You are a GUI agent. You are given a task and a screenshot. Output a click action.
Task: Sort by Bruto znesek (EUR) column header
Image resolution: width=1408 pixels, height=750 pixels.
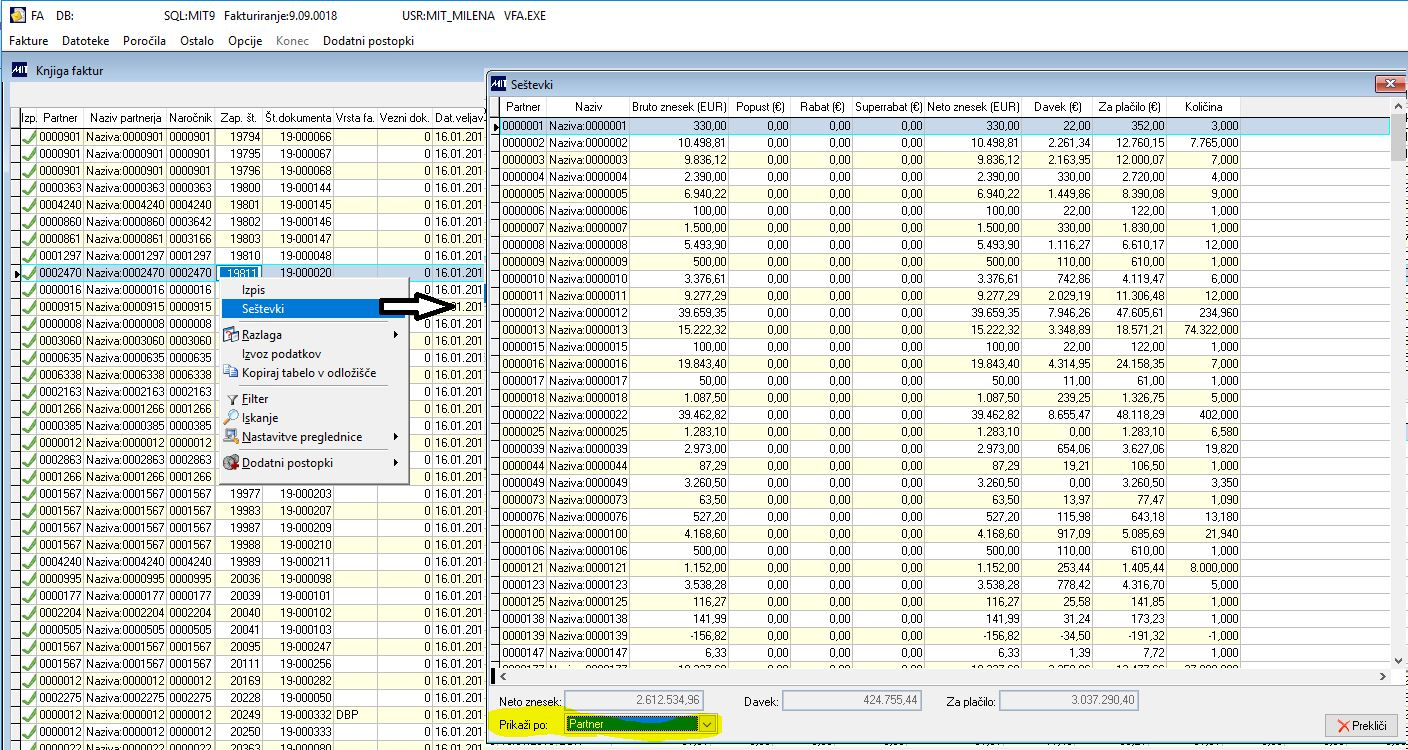(677, 107)
